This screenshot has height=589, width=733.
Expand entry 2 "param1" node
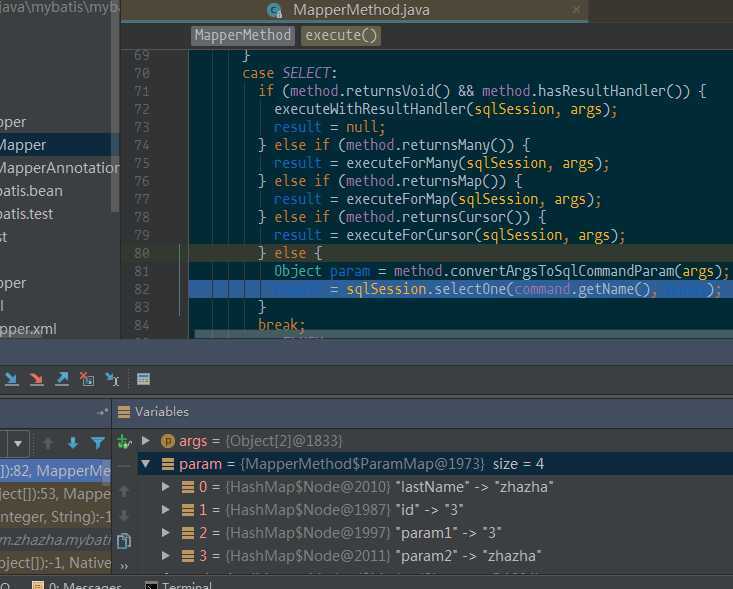pos(165,532)
